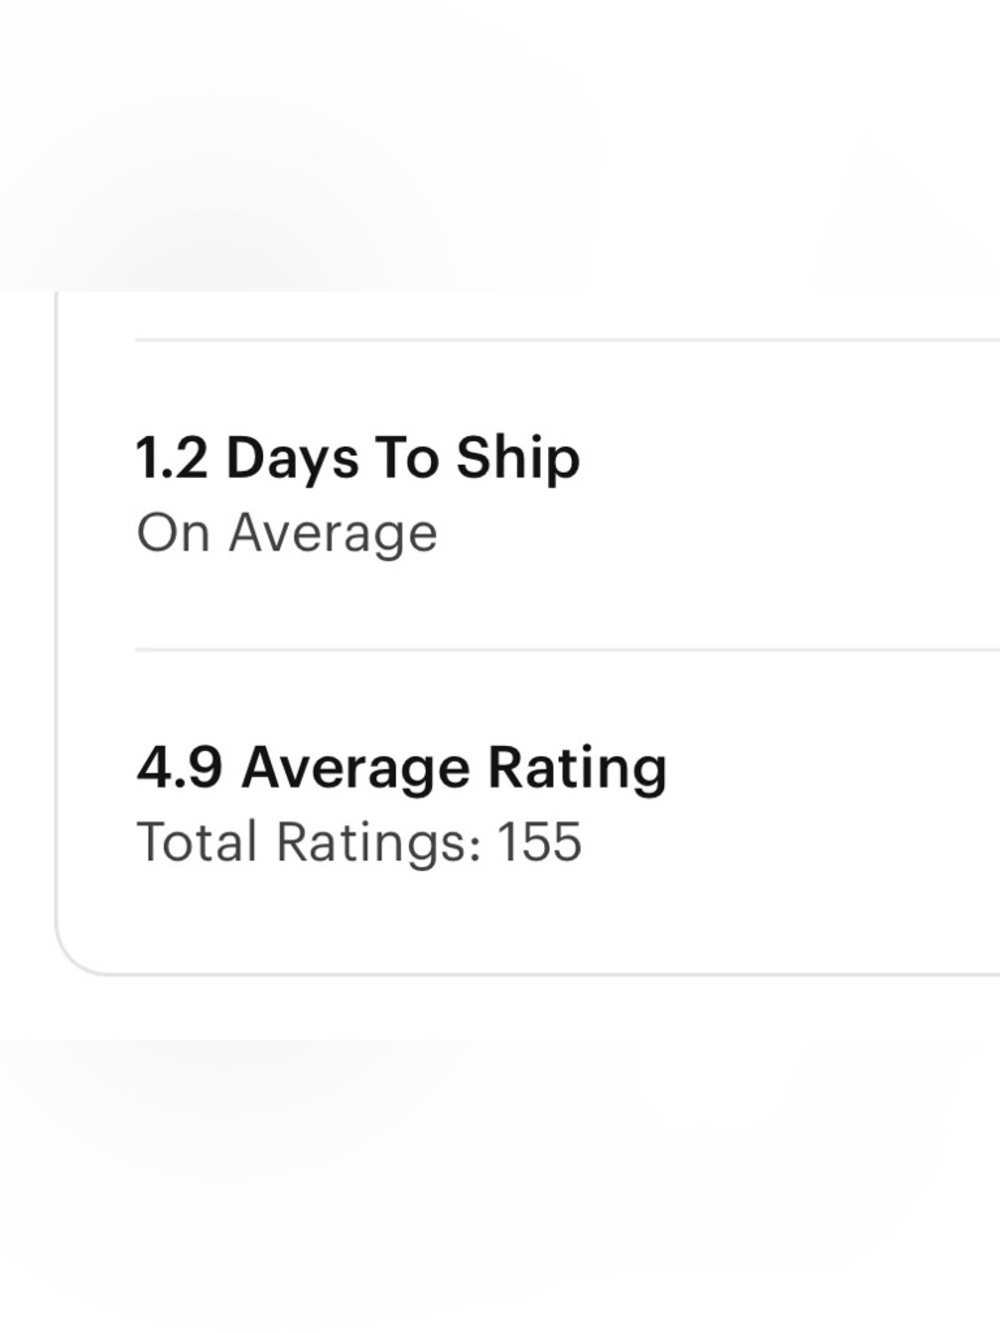Open the "Total Ratings: 155" line
Image resolution: width=1000 pixels, height=1333 pixels.
(359, 842)
